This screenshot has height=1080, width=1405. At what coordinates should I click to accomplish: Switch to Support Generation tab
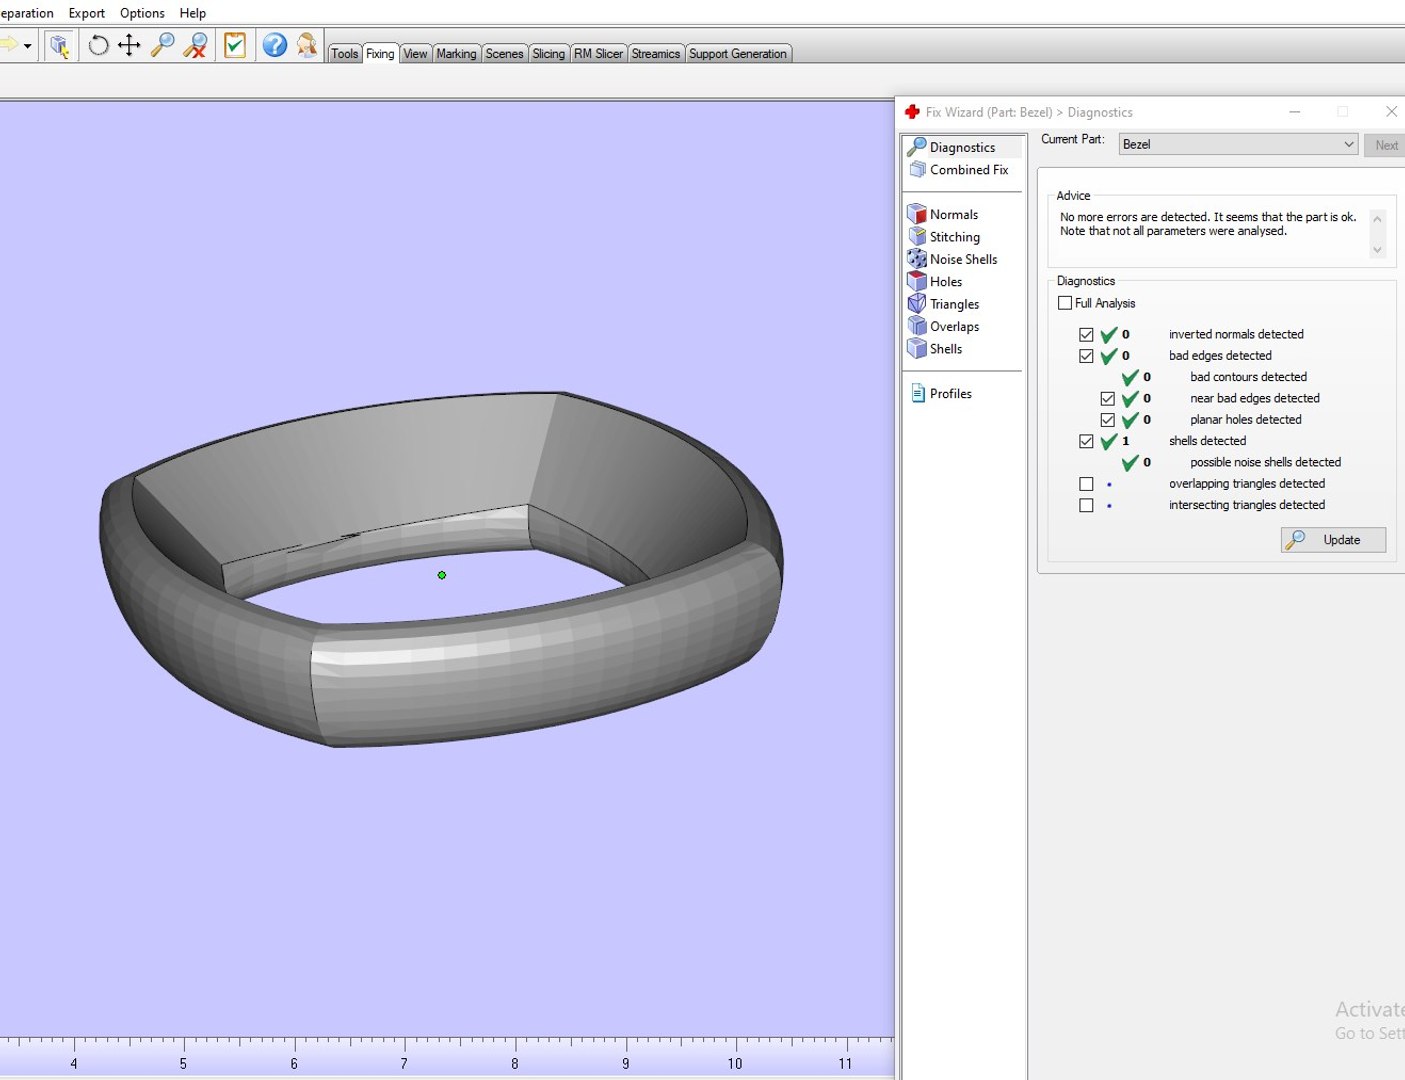(738, 54)
